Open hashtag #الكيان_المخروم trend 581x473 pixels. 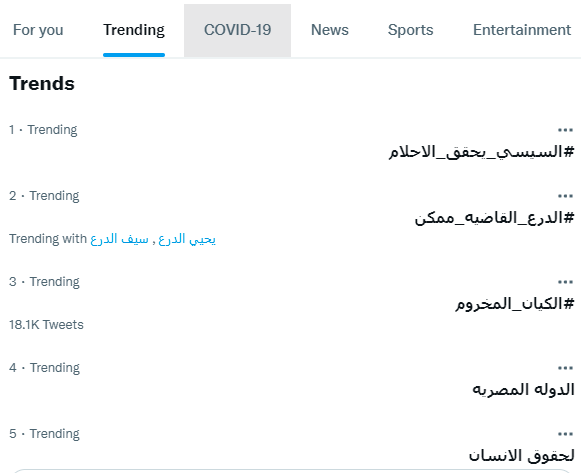[x=515, y=304]
